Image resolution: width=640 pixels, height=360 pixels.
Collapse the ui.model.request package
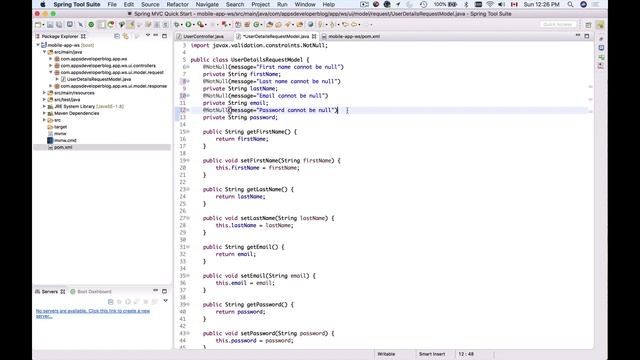[51, 72]
